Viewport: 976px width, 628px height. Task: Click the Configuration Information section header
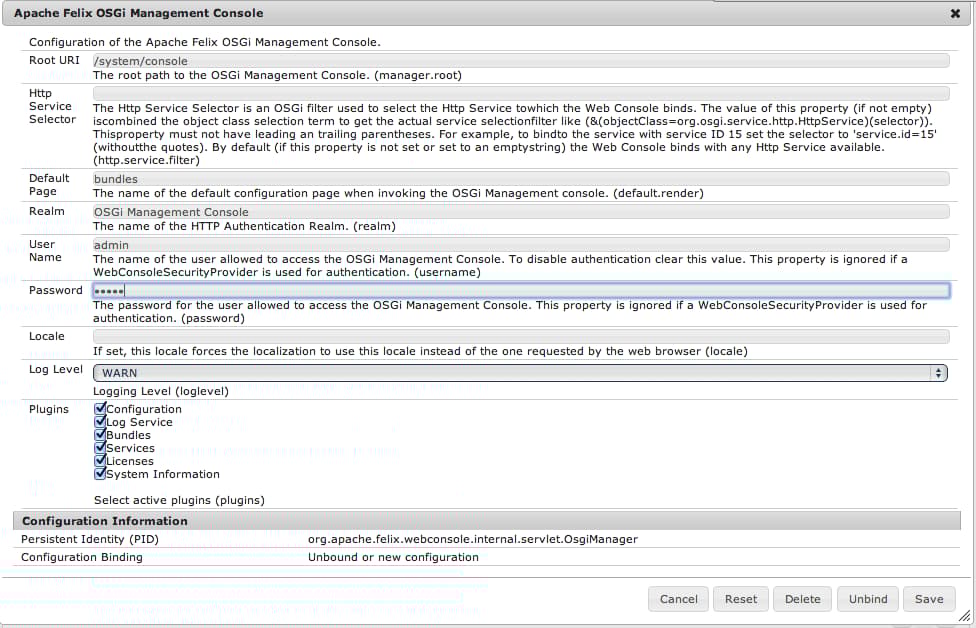(104, 520)
